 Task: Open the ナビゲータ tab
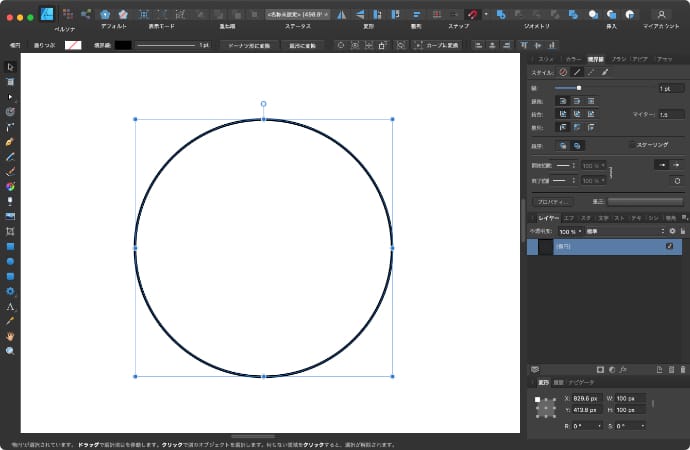tap(581, 383)
